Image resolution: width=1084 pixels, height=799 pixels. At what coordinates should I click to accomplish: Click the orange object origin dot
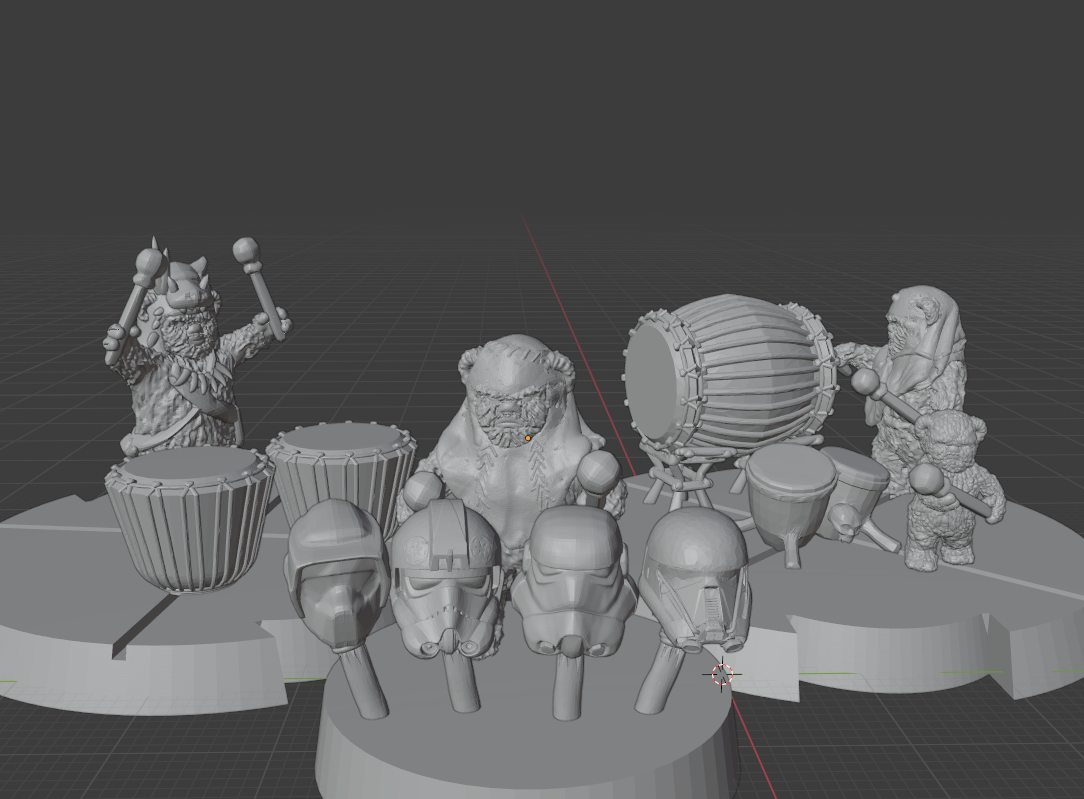pos(528,438)
